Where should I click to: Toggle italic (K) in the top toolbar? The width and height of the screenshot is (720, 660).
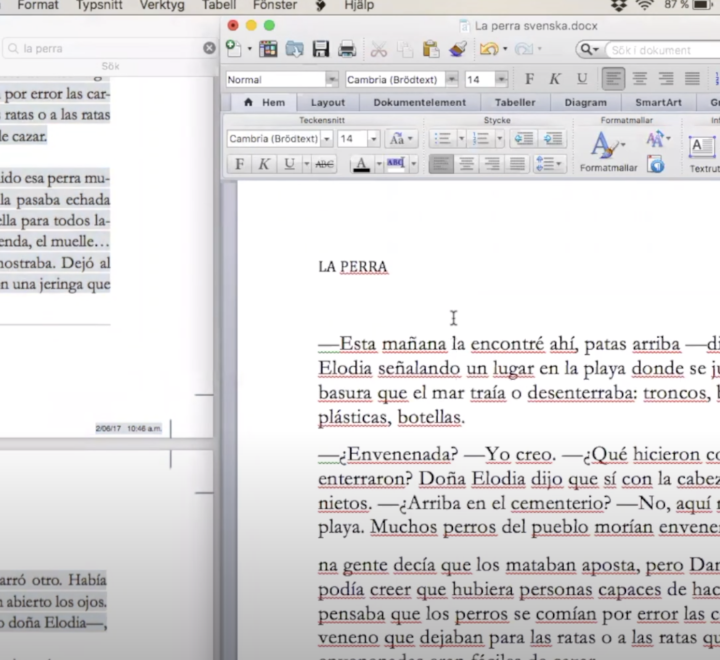555,79
